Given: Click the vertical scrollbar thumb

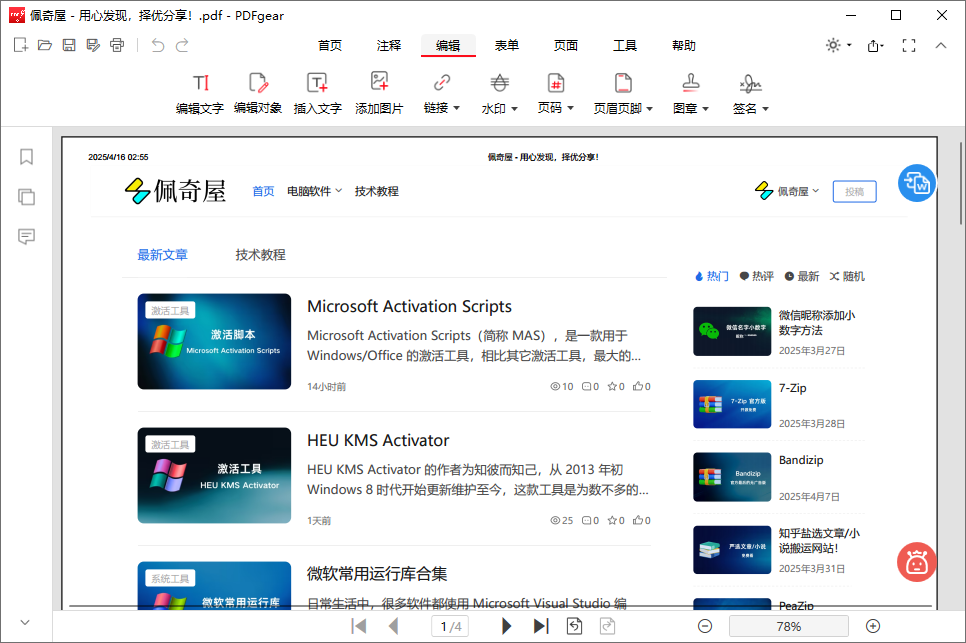Looking at the screenshot, I should (x=961, y=184).
